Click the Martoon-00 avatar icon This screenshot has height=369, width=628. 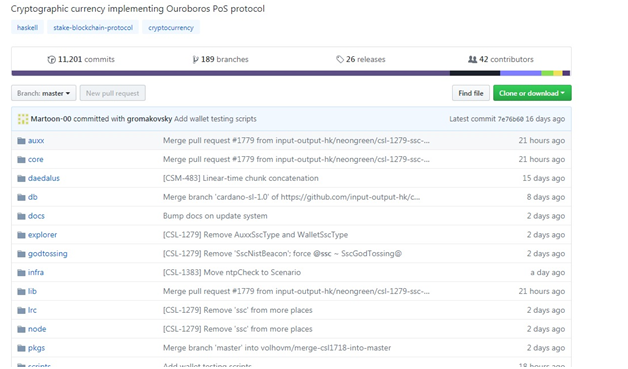[23, 119]
